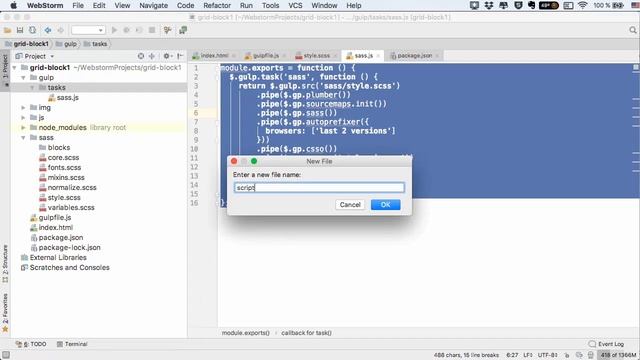Select Scratches and Consoles node
The width and height of the screenshot is (640, 360).
65,267
